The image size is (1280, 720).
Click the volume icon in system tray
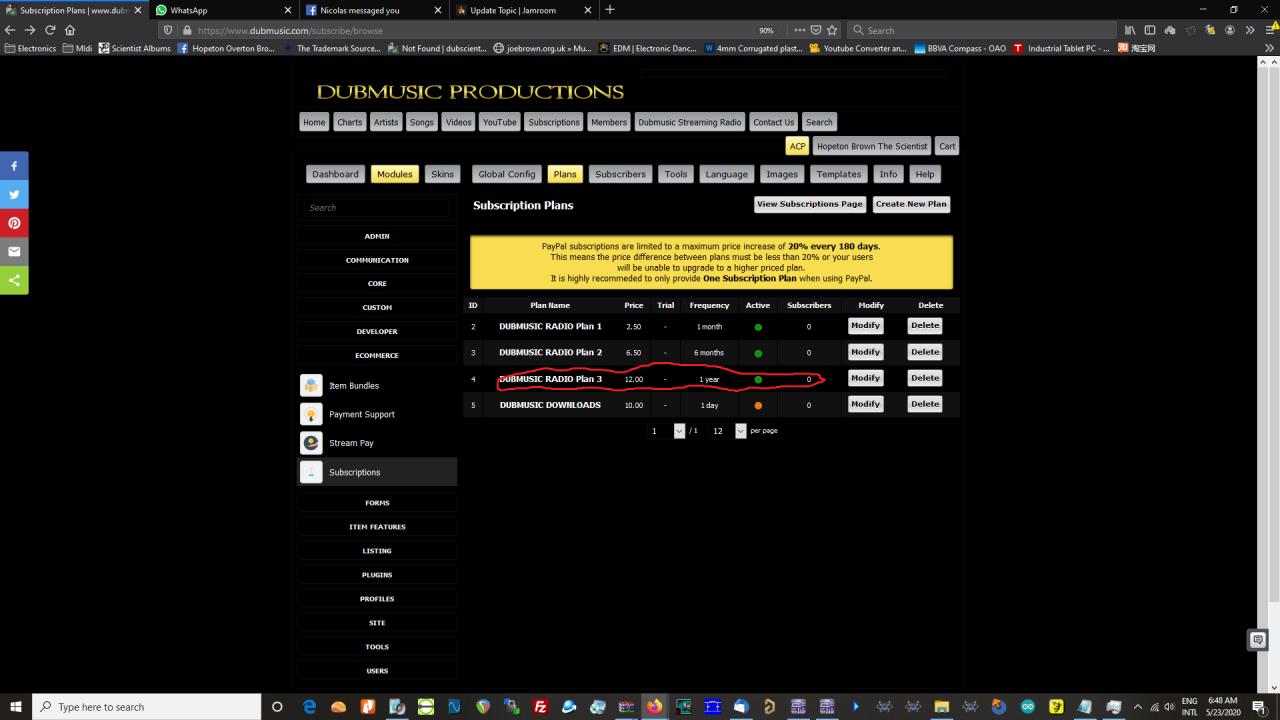(x=1169, y=707)
